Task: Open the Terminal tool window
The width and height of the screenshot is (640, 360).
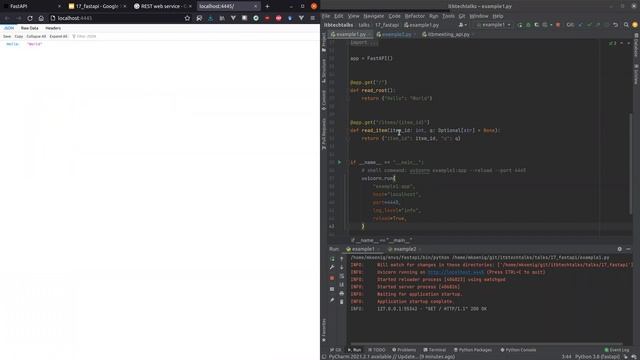Action: (x=435, y=350)
